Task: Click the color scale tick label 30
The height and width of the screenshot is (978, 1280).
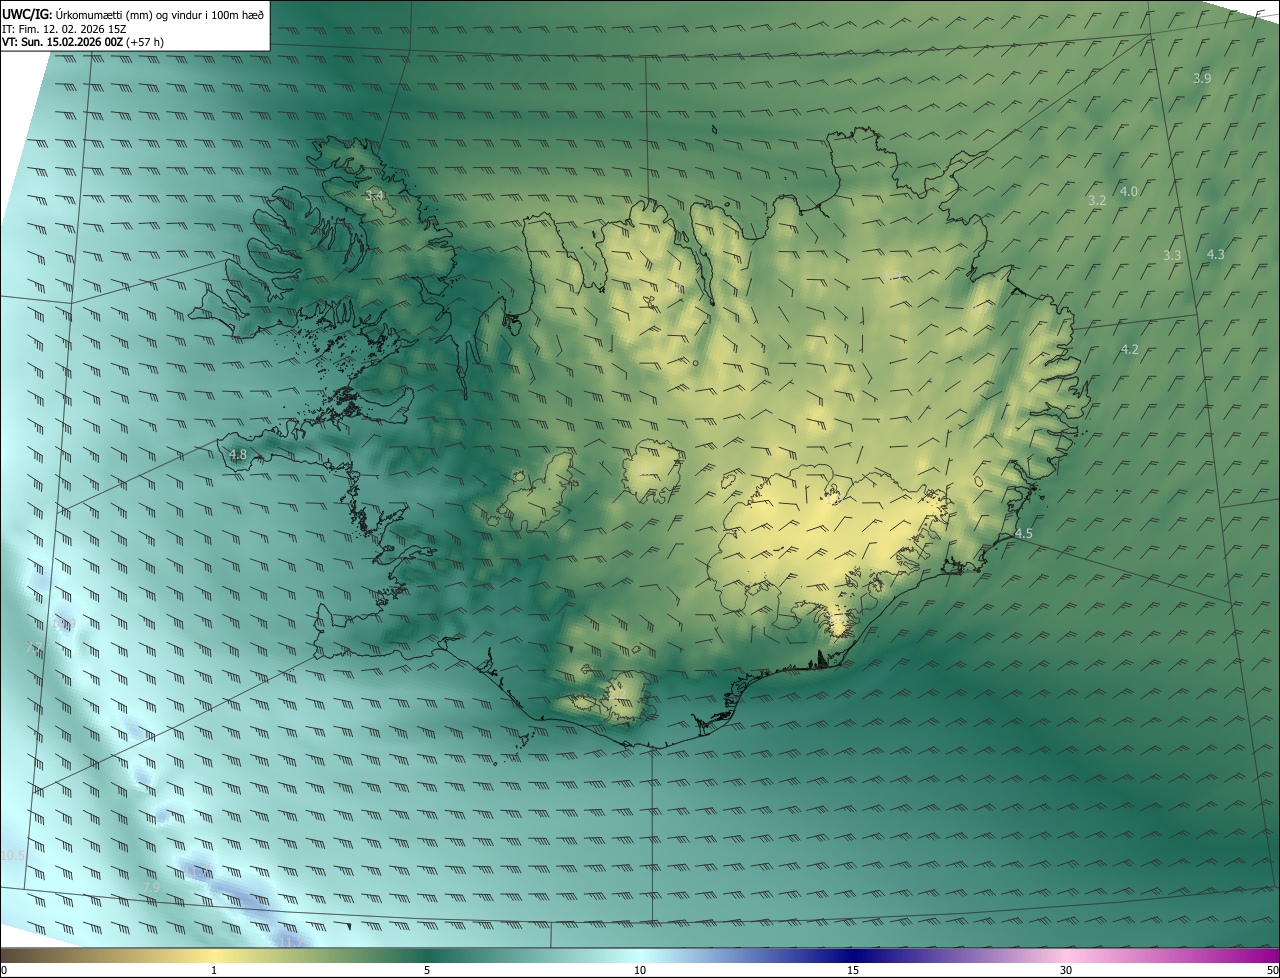Action: (1066, 970)
